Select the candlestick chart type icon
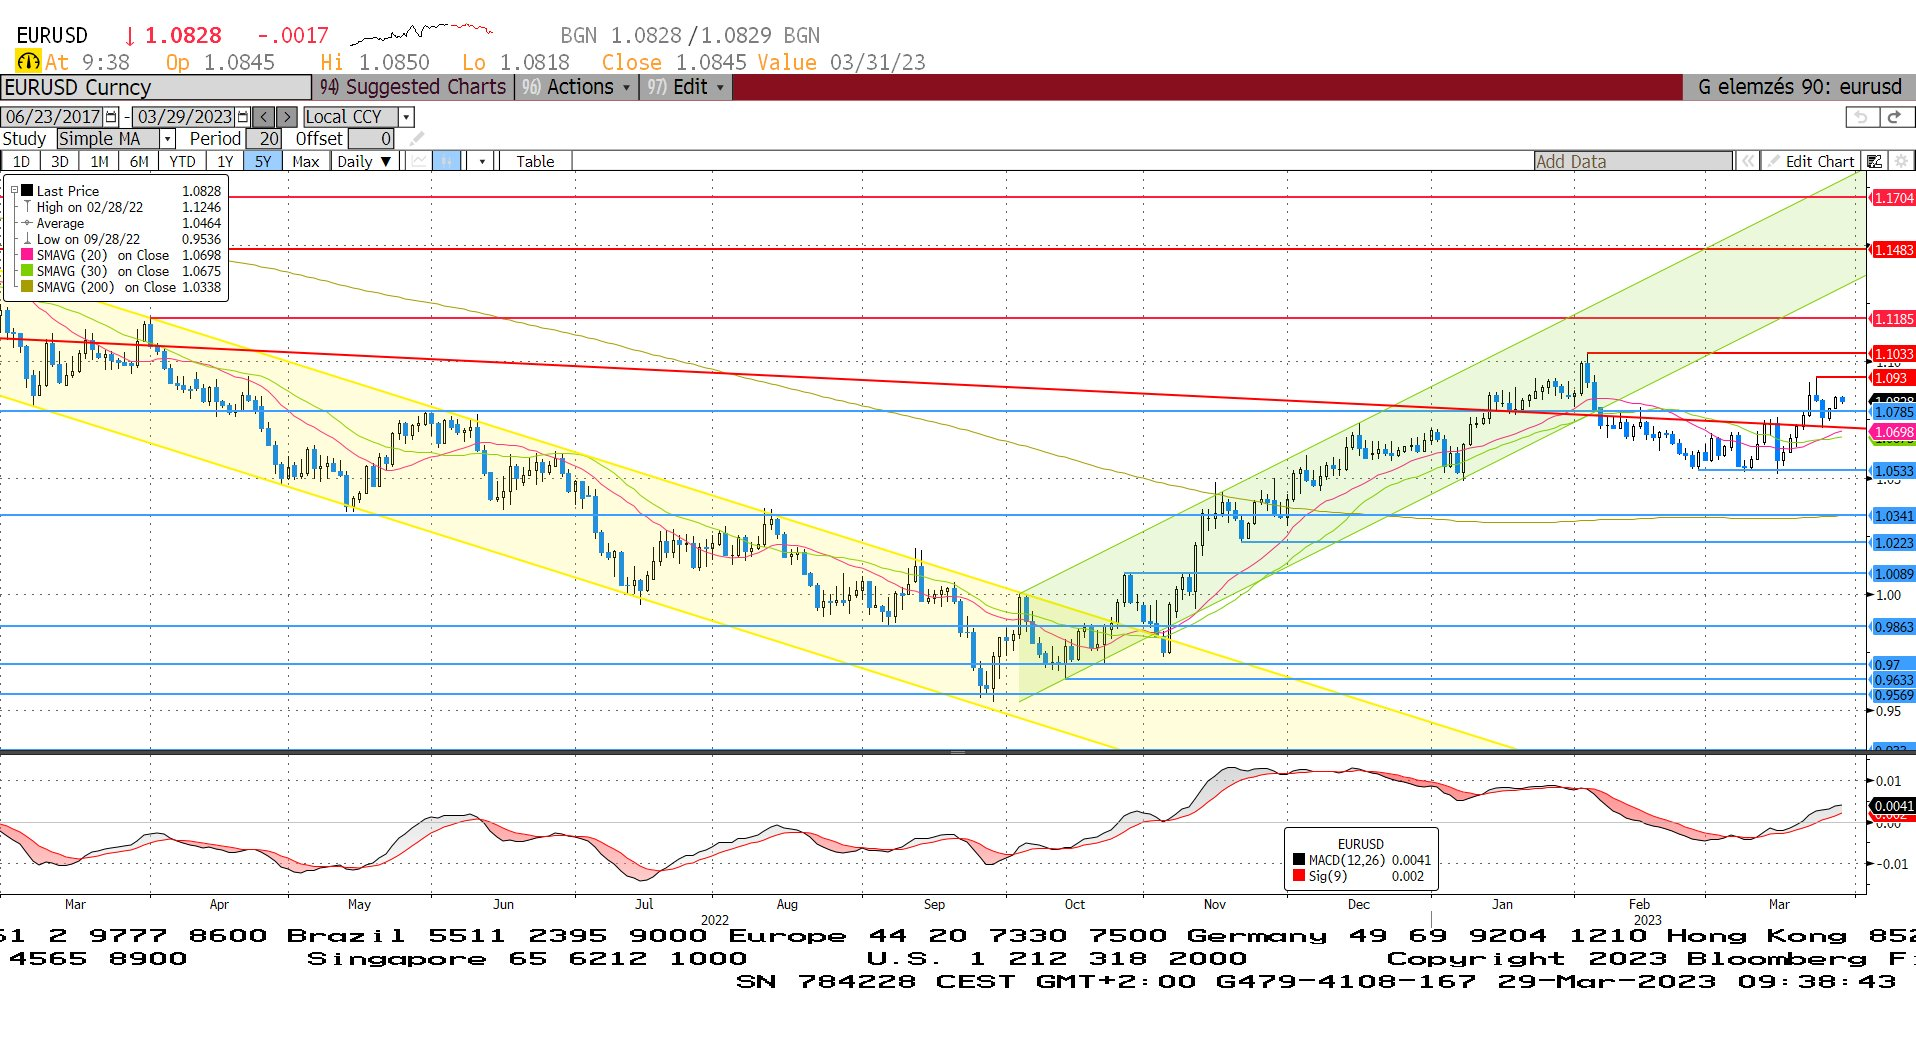The image size is (1916, 1037). (446, 161)
